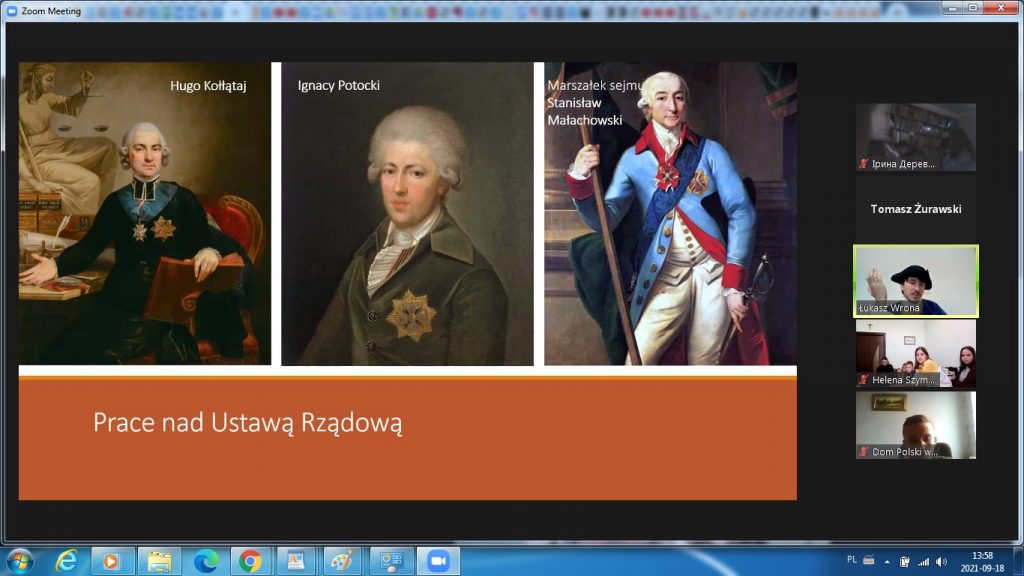Click the volume speaker tray icon
Screen dimensions: 1024x576
coord(940,561)
